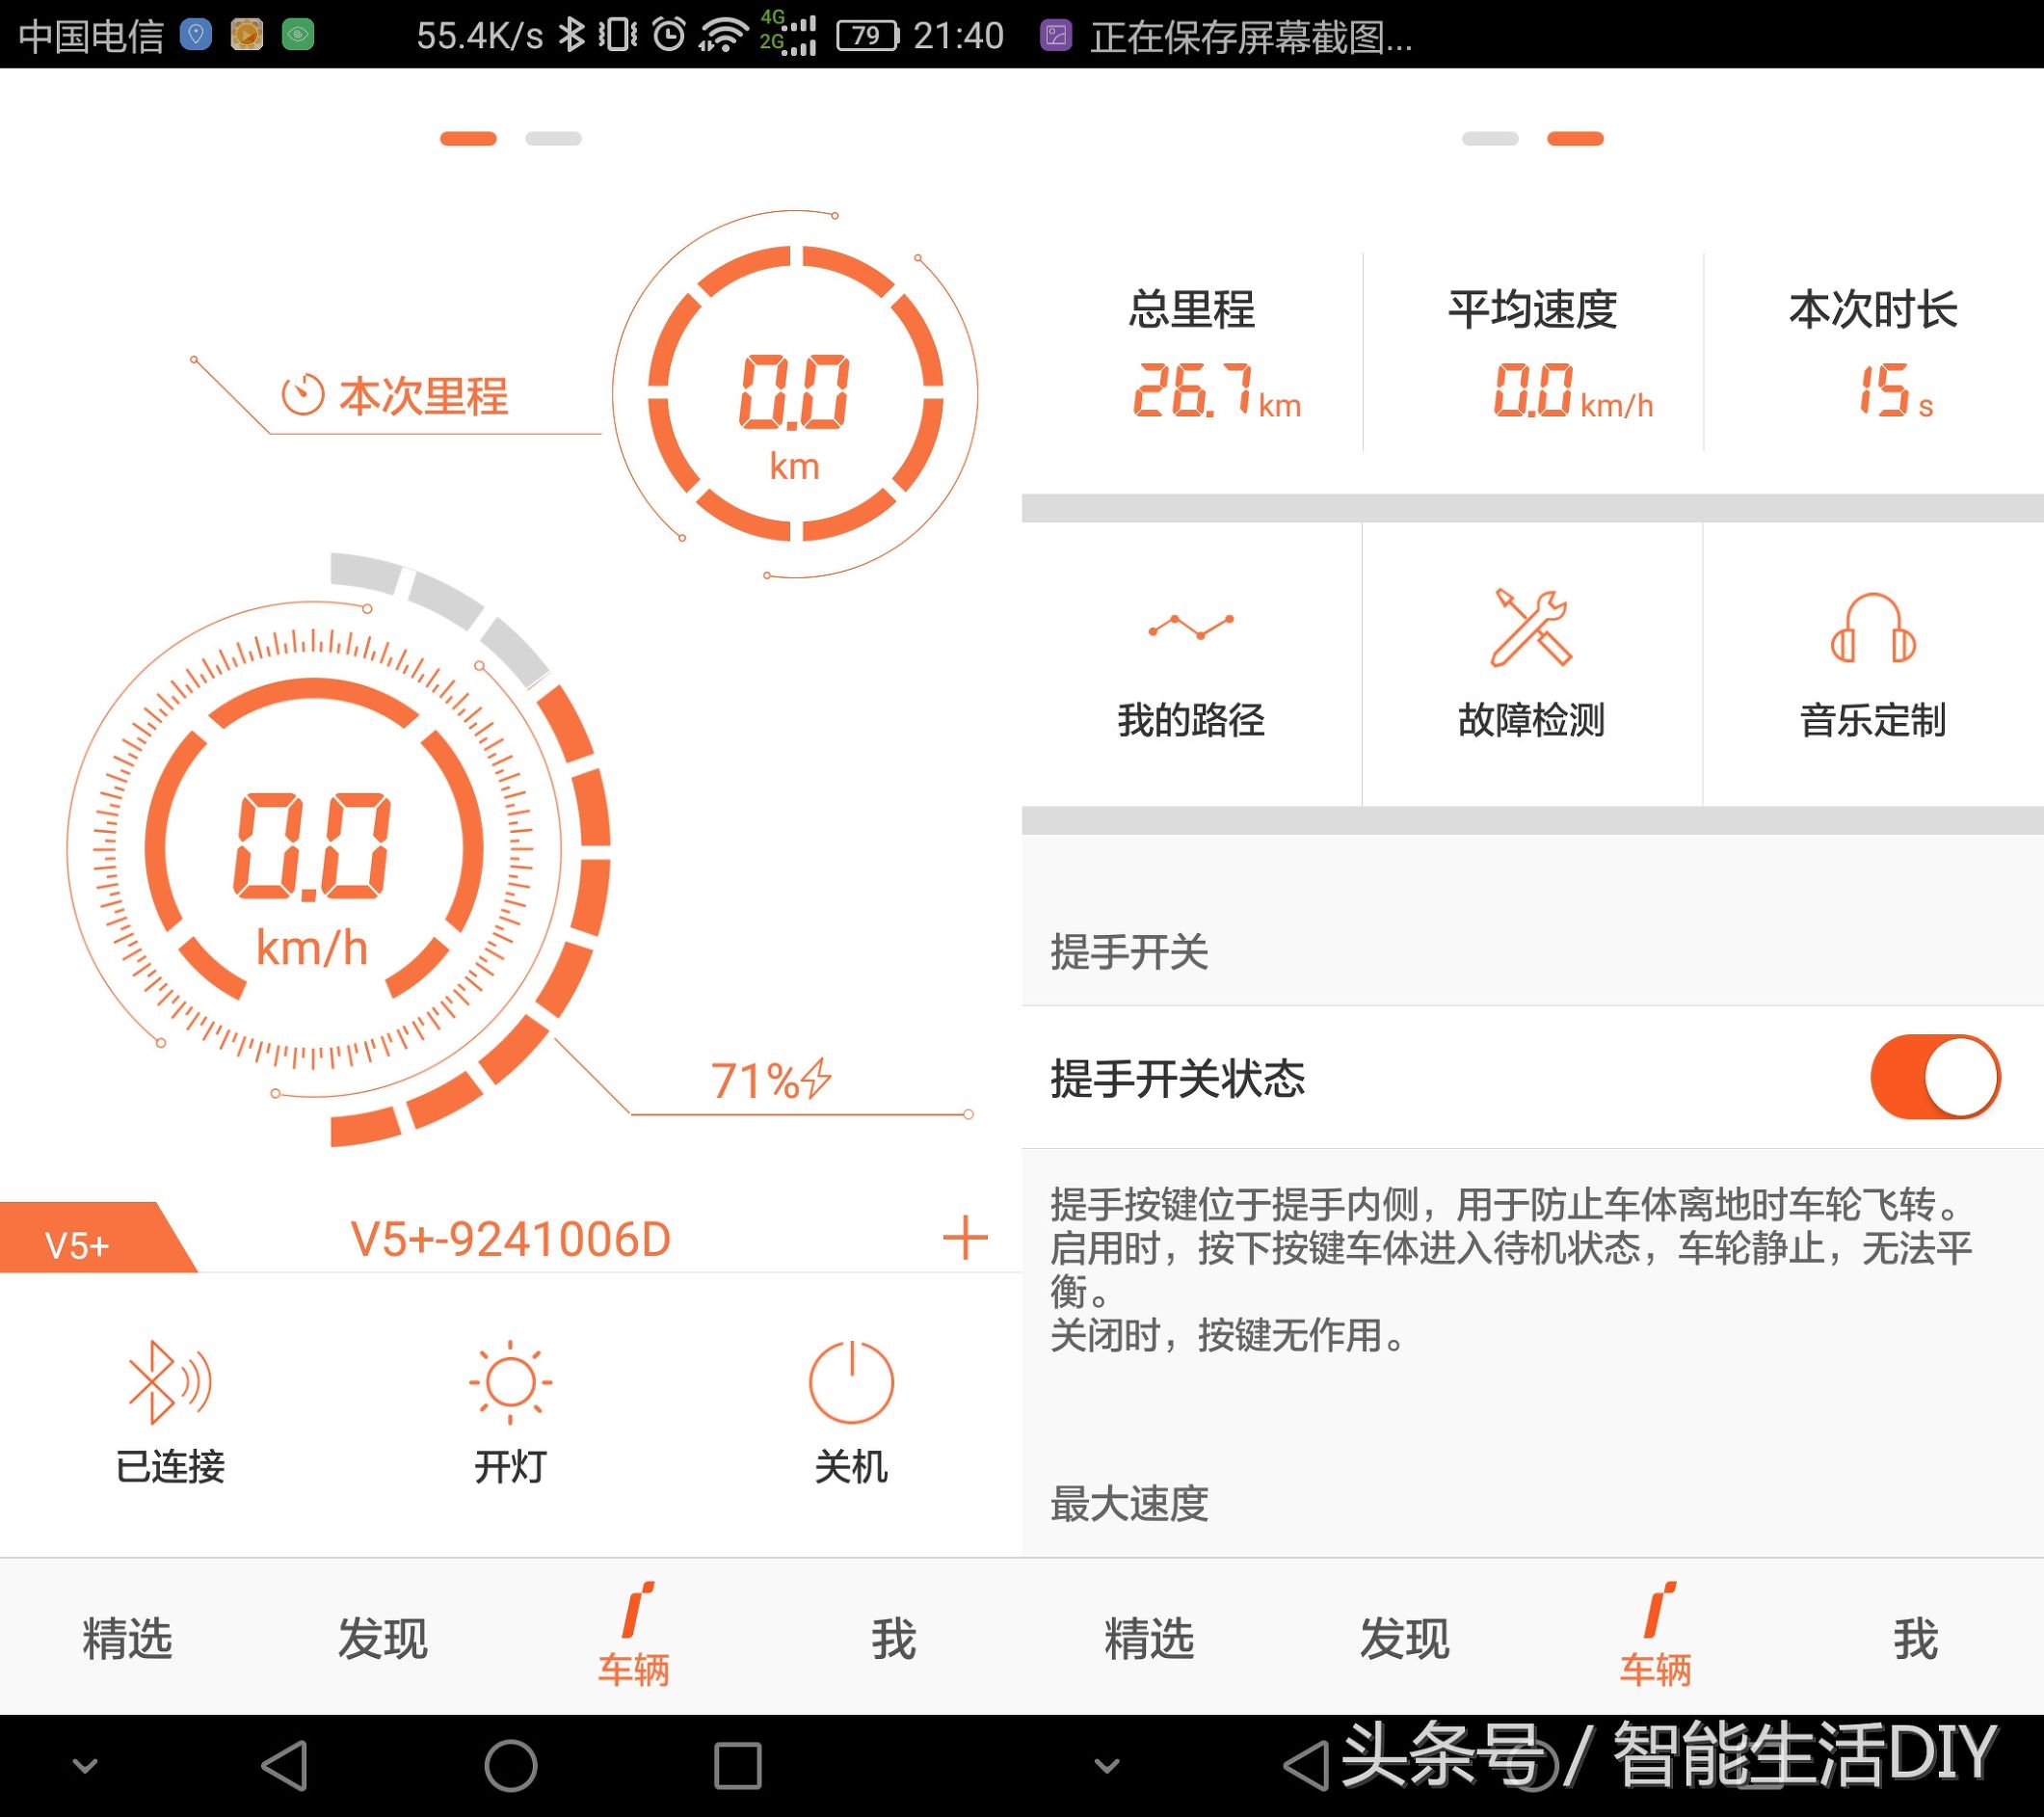Tap the plus to add a device
This screenshot has height=1817, width=2044.
(x=963, y=1239)
